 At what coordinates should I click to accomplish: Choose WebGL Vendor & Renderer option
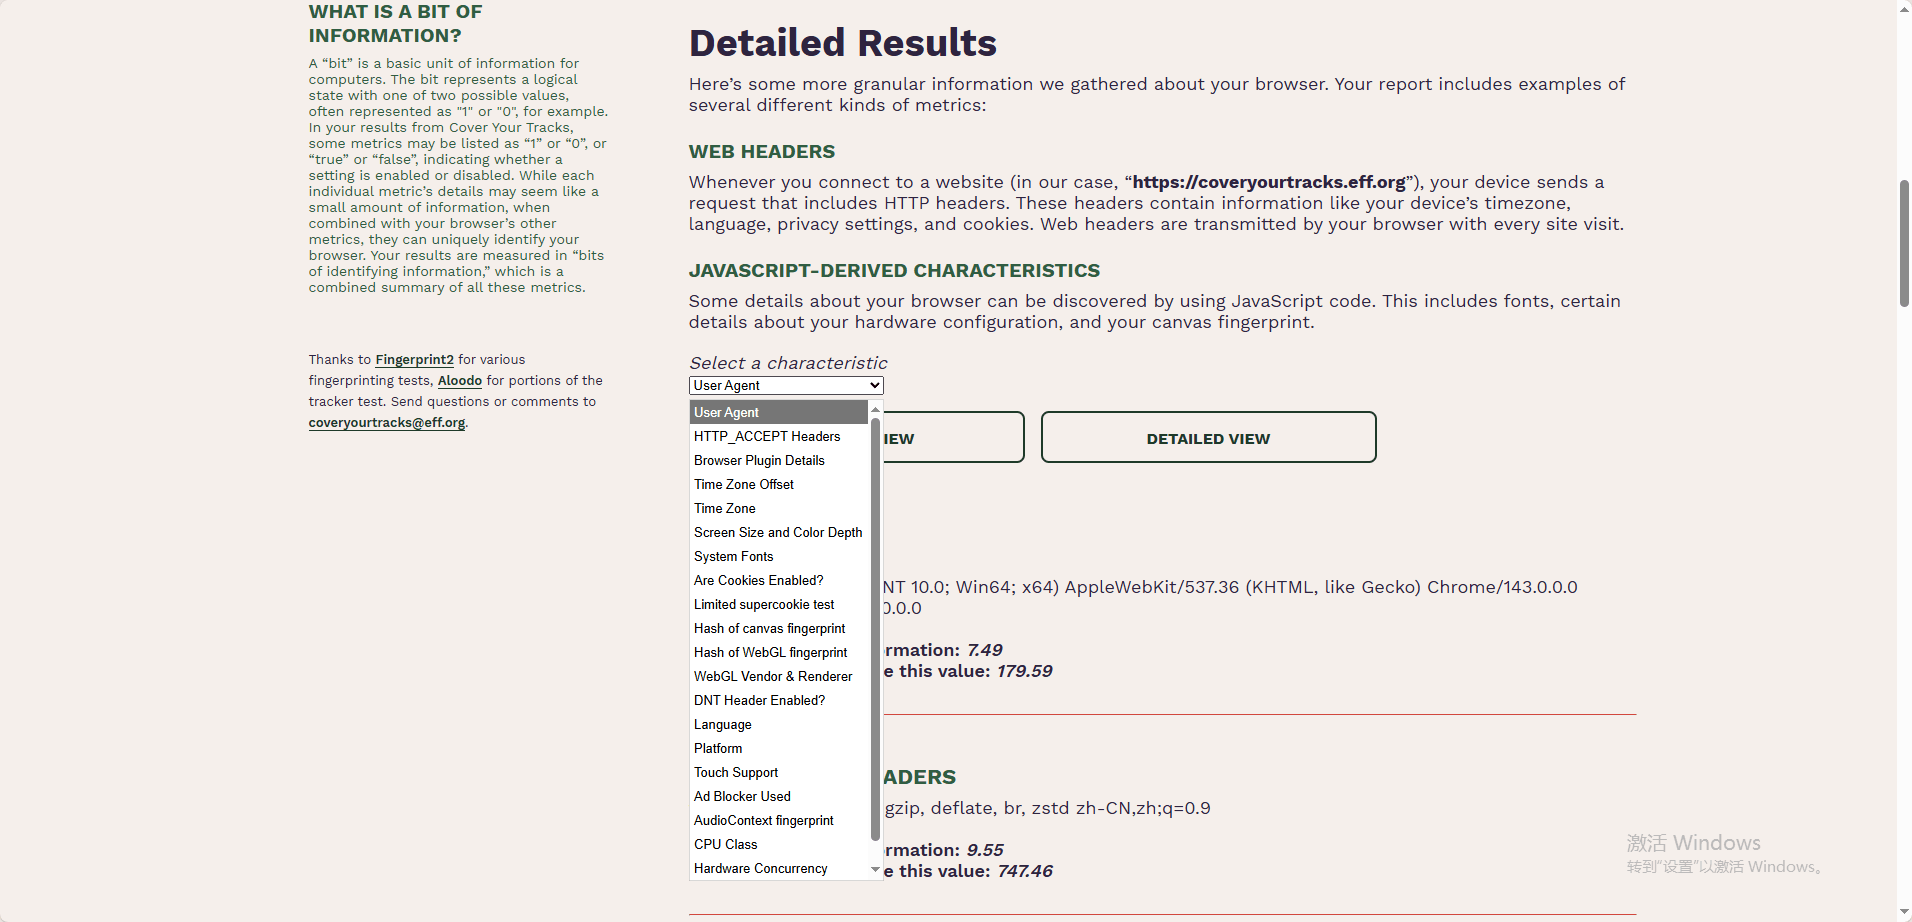773,677
